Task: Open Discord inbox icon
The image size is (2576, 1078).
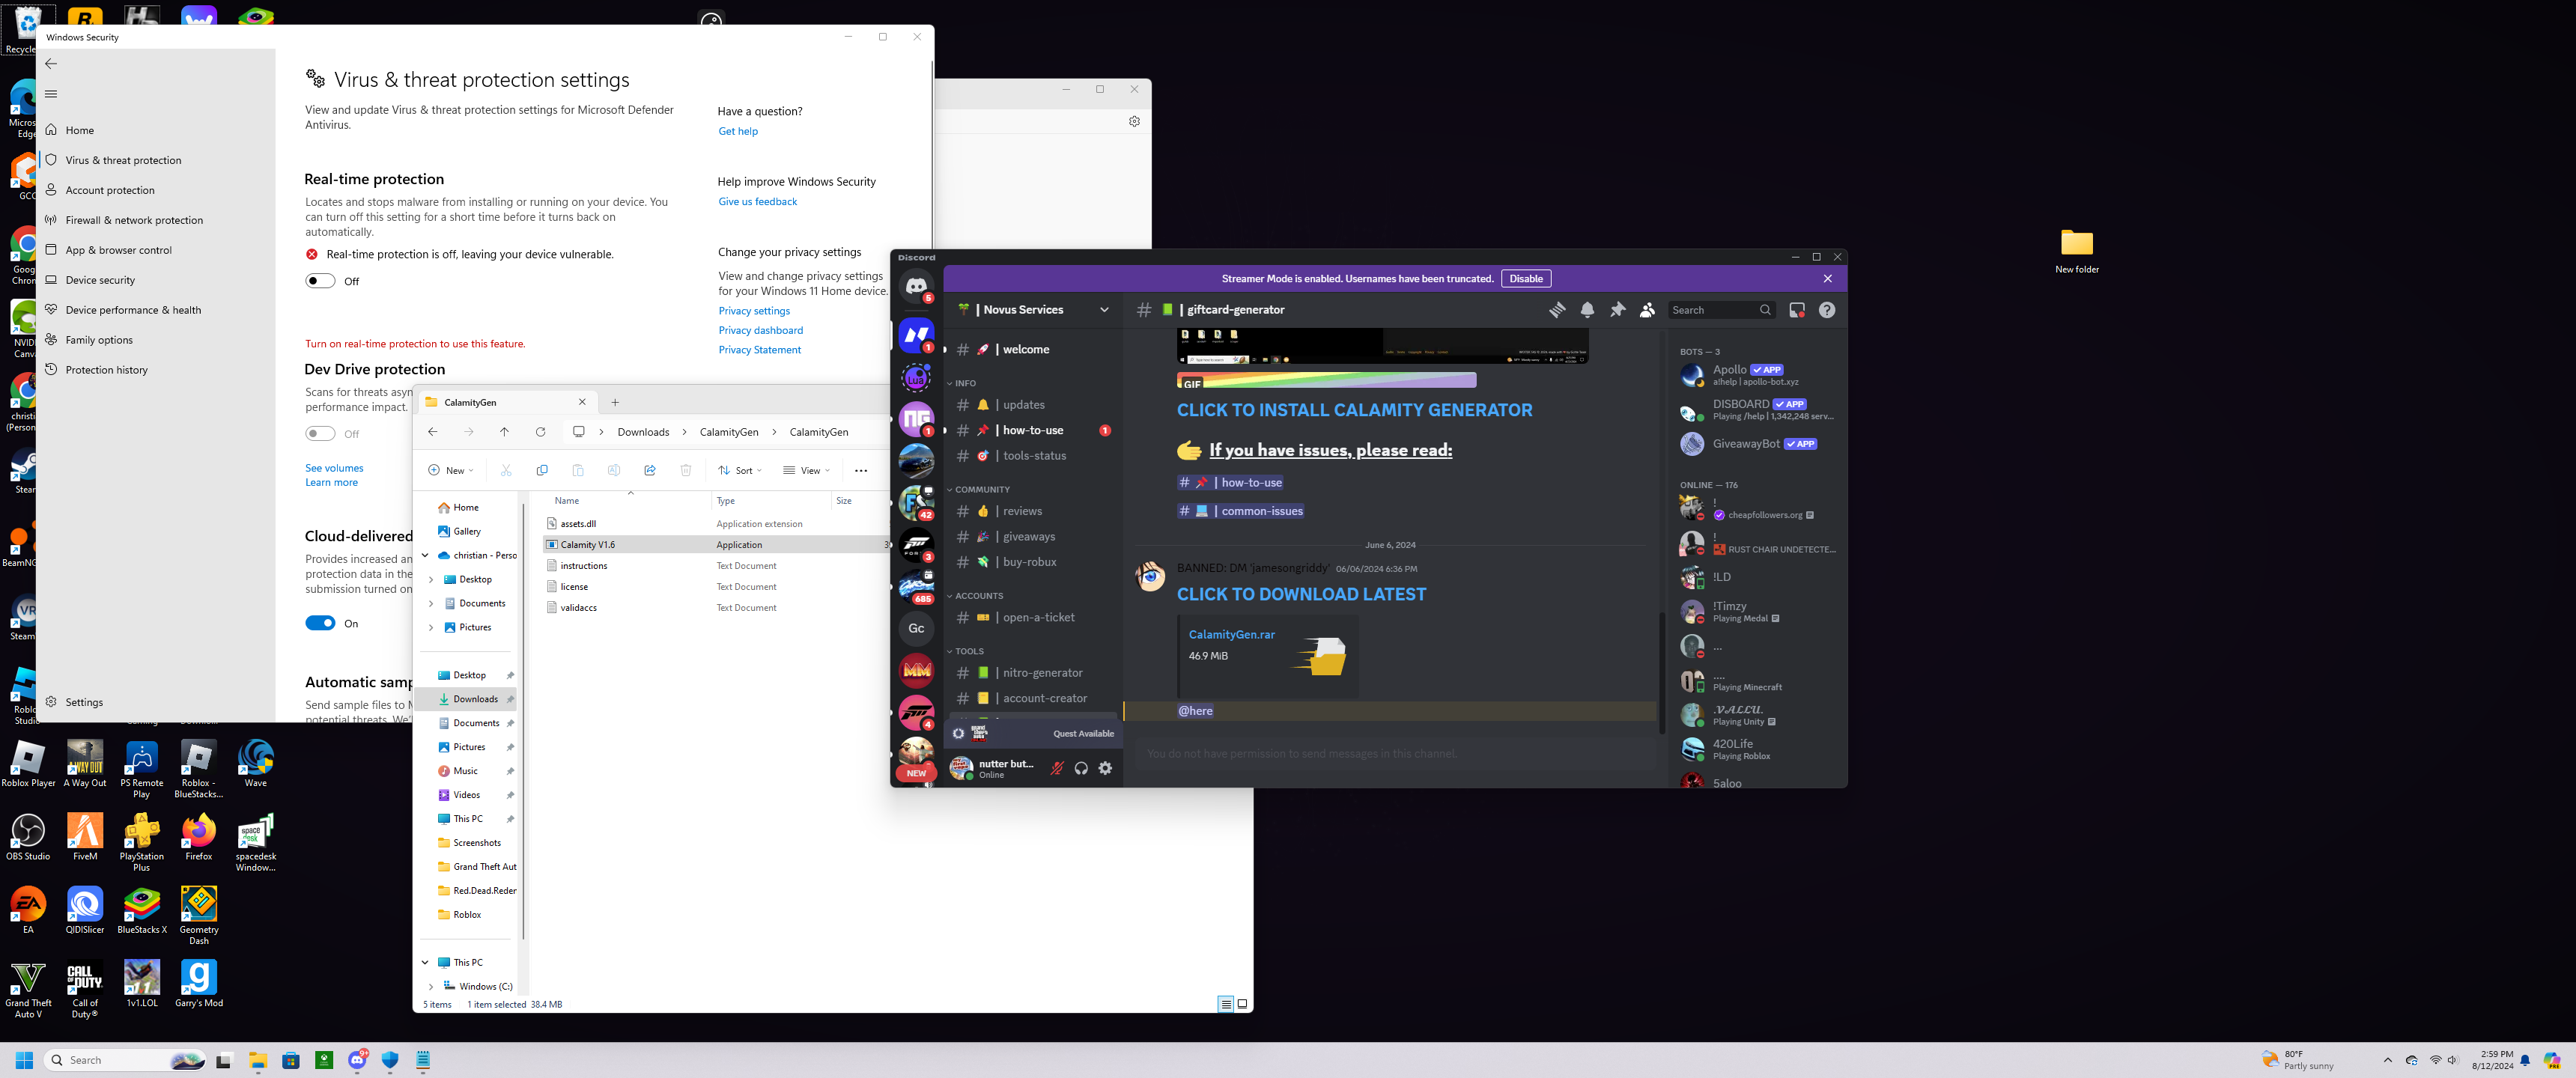Action: click(1797, 310)
